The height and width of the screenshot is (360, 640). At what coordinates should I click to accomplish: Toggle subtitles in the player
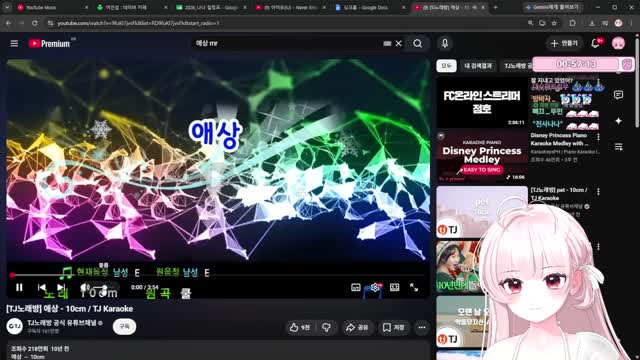(x=356, y=287)
